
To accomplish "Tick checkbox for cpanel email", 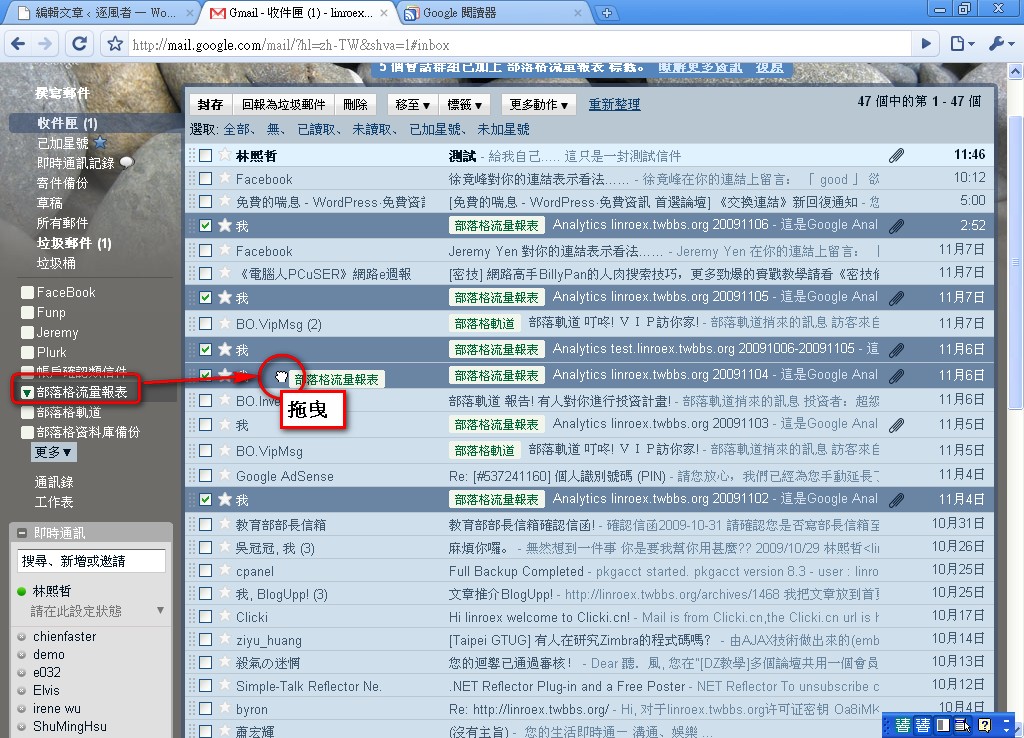I will click(206, 571).
